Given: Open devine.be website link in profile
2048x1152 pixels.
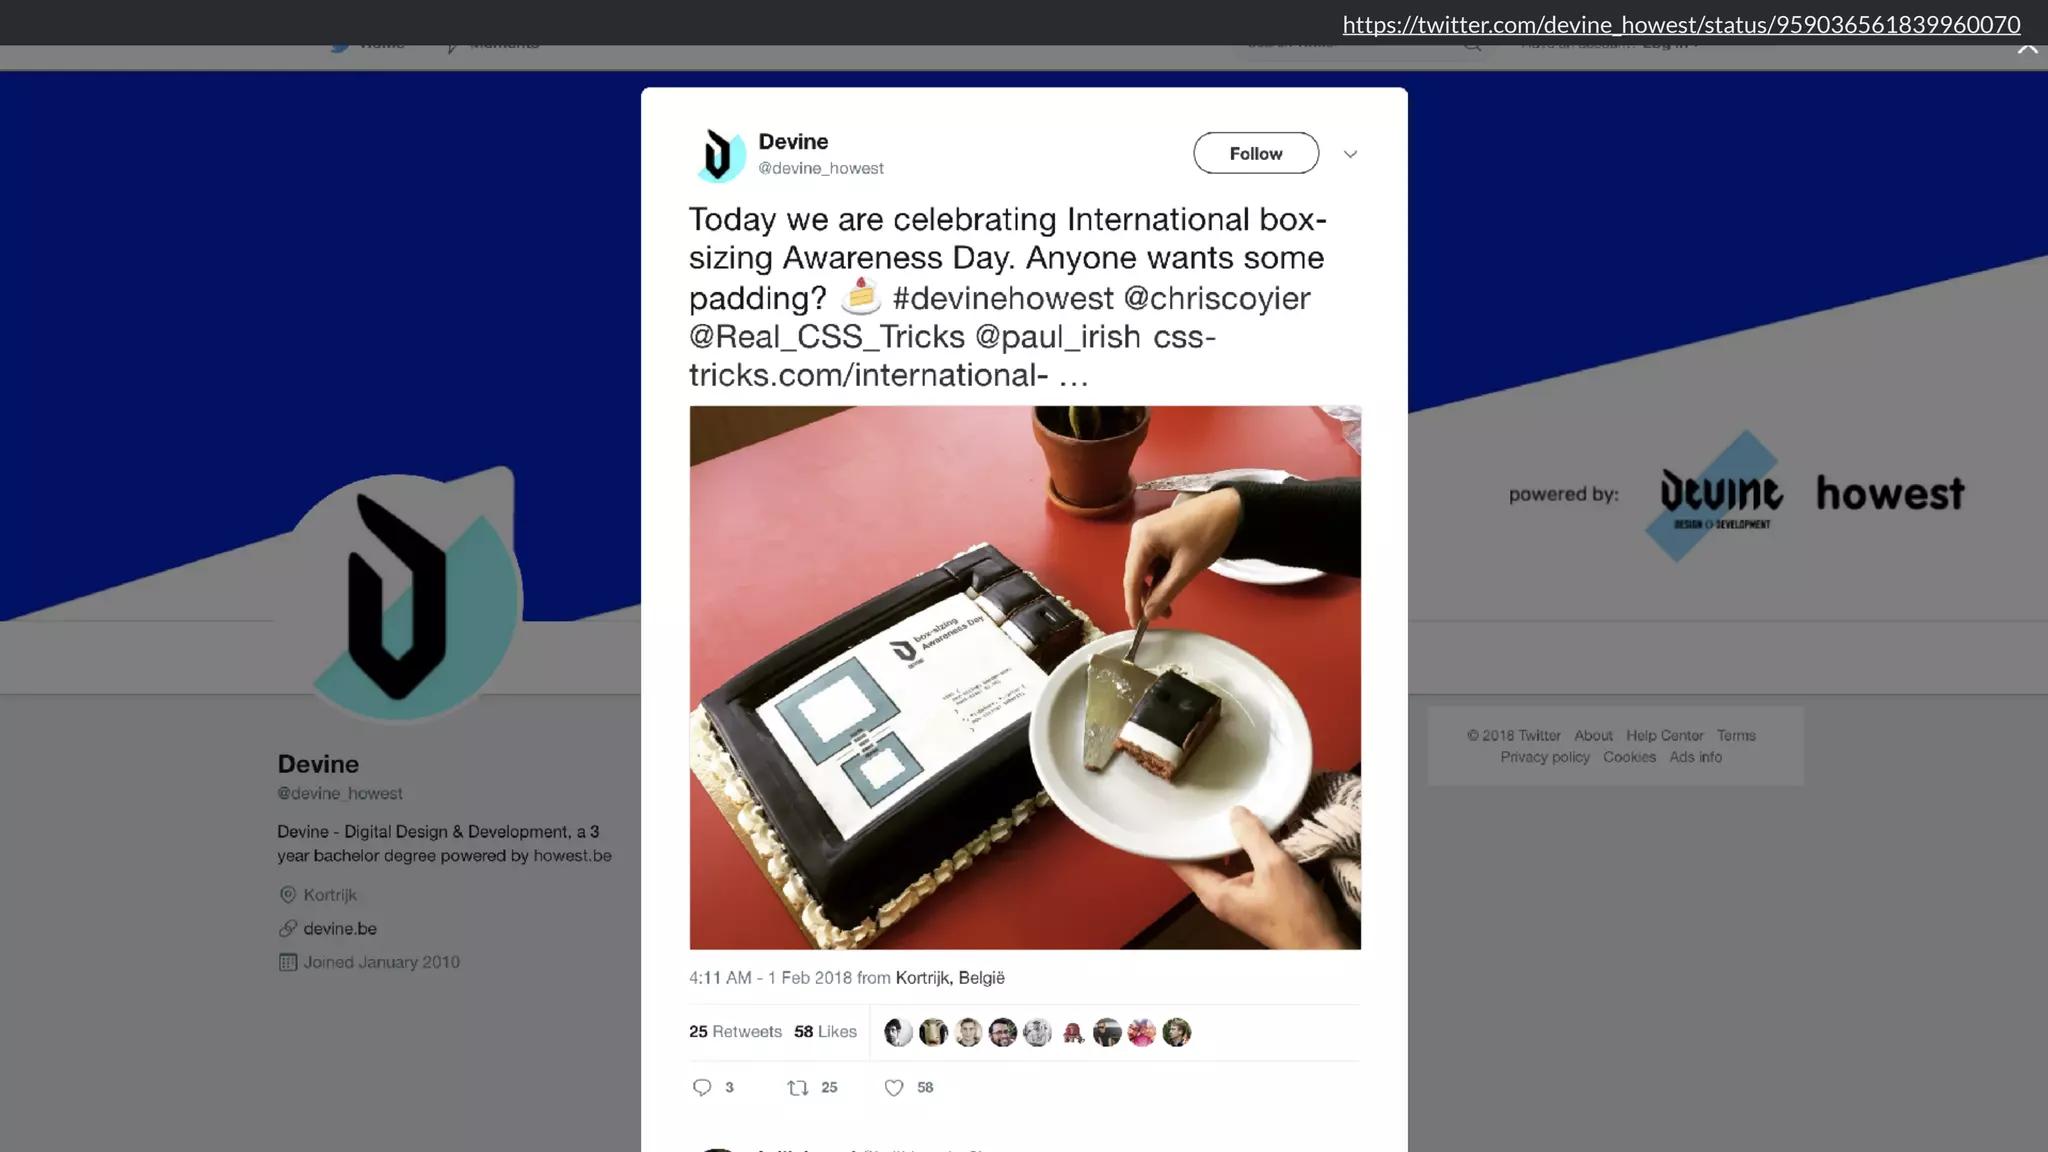Looking at the screenshot, I should click(340, 928).
